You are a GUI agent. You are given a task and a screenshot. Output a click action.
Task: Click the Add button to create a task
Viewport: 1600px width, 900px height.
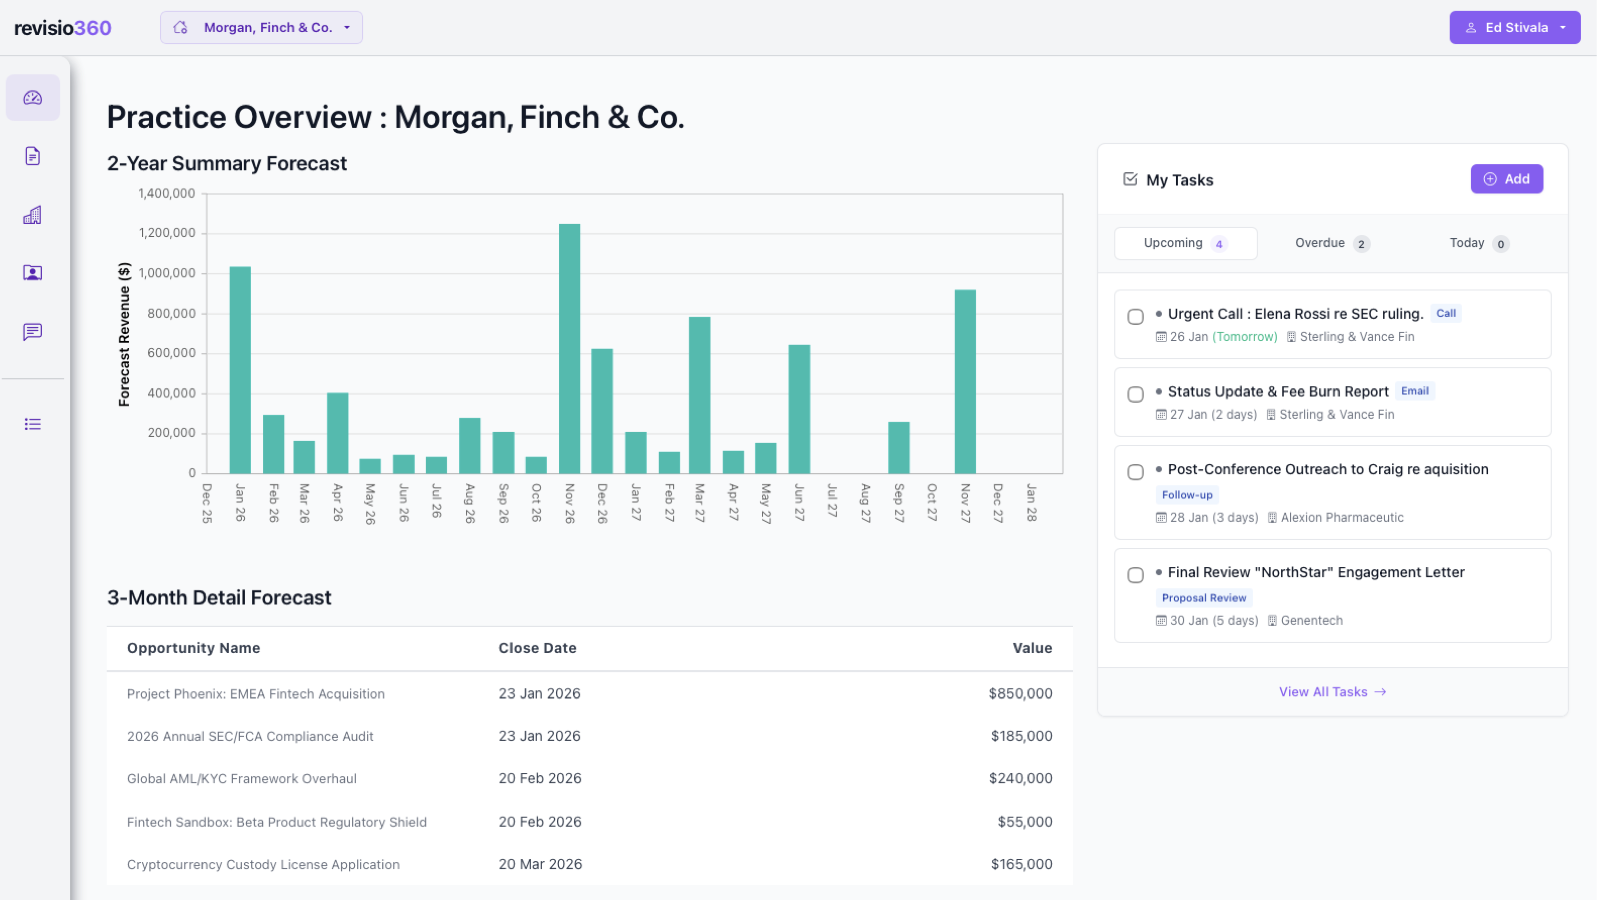coord(1507,178)
